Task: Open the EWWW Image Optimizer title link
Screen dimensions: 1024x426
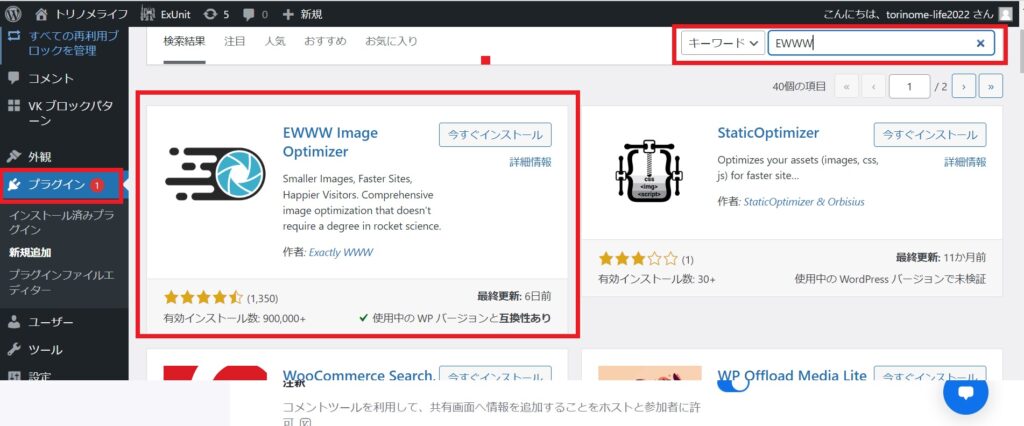Action: click(330, 142)
